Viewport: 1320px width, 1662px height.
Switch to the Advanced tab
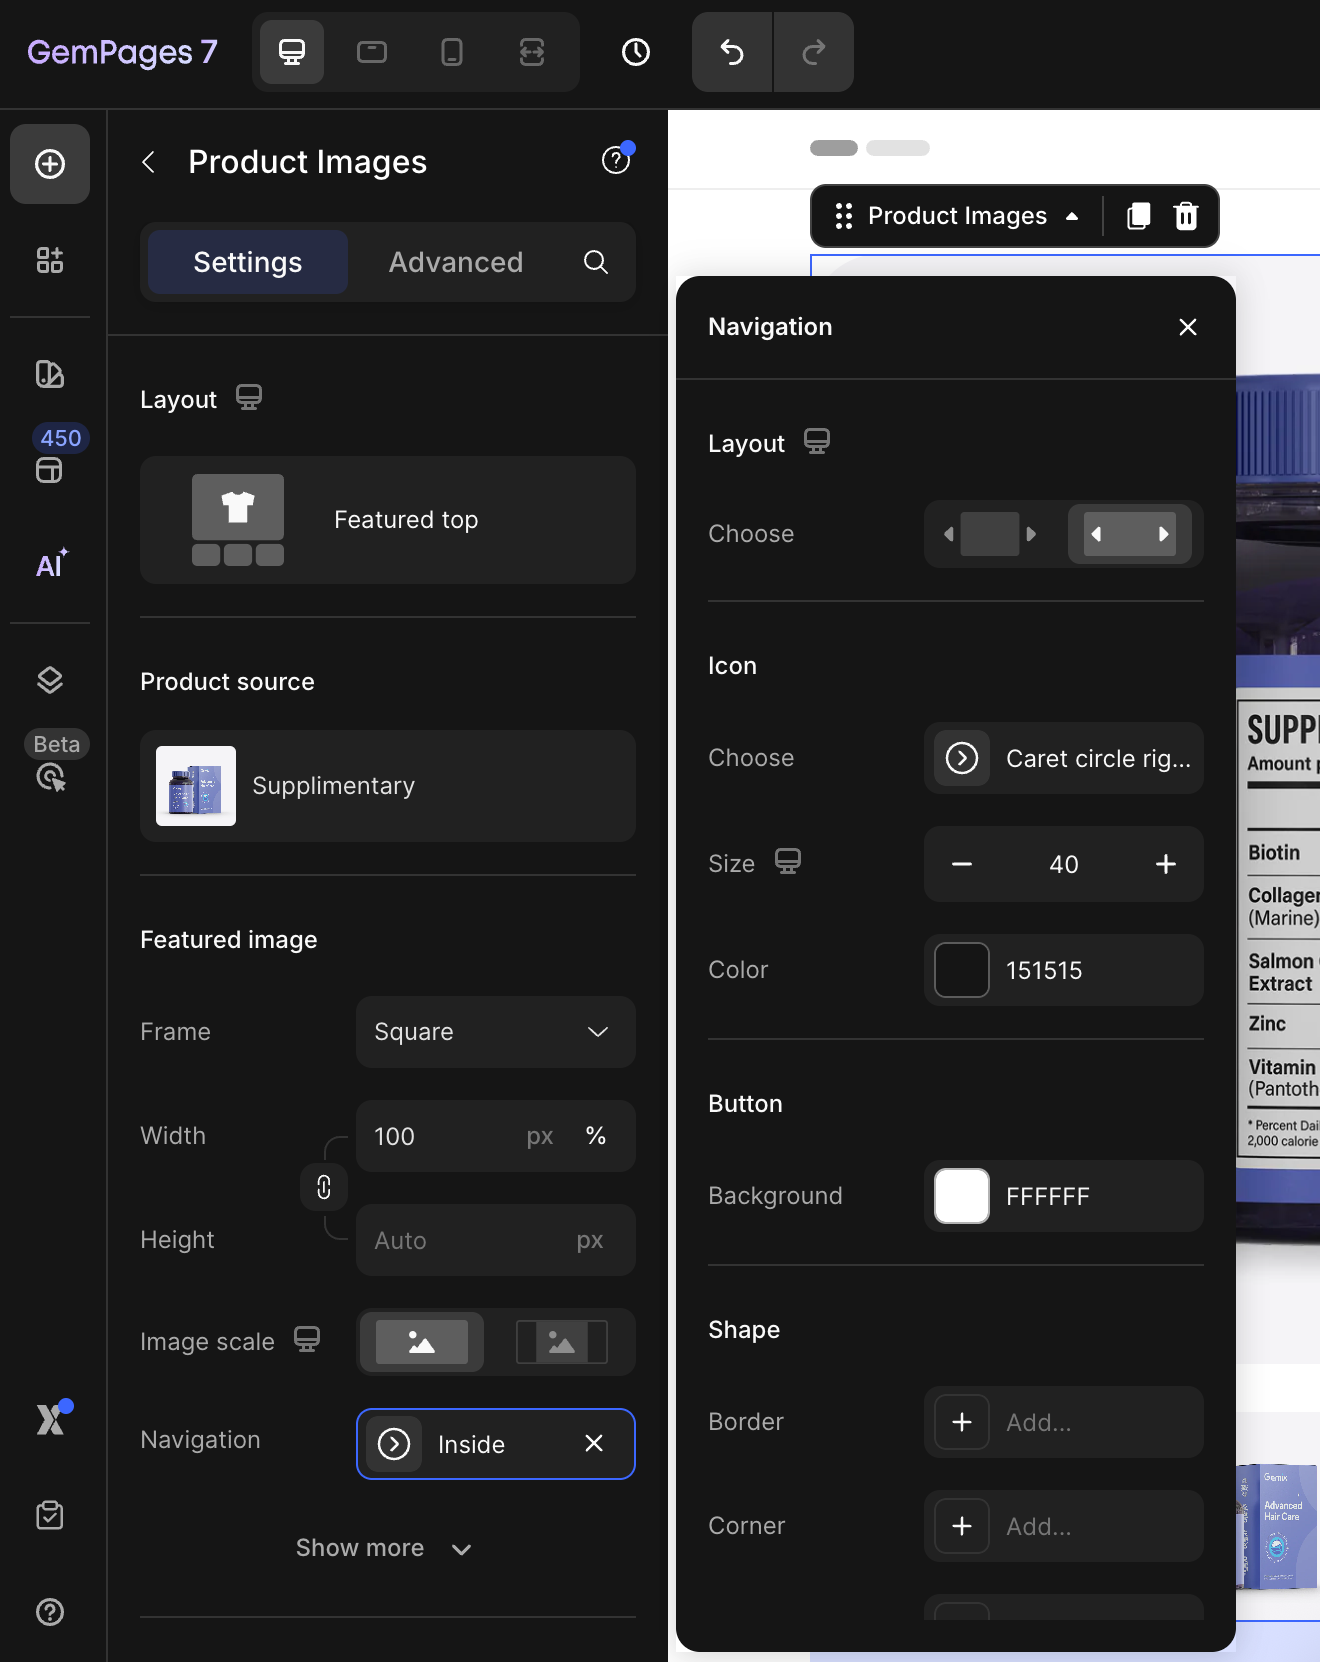(x=456, y=262)
